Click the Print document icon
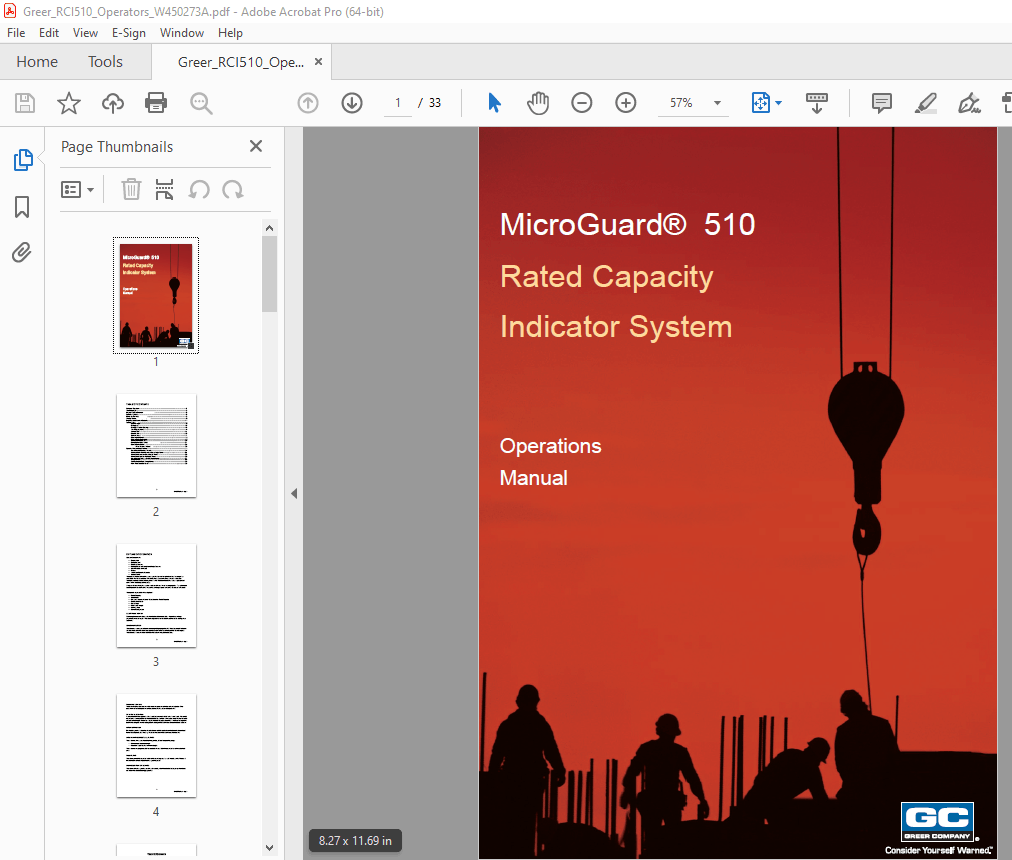 [156, 102]
